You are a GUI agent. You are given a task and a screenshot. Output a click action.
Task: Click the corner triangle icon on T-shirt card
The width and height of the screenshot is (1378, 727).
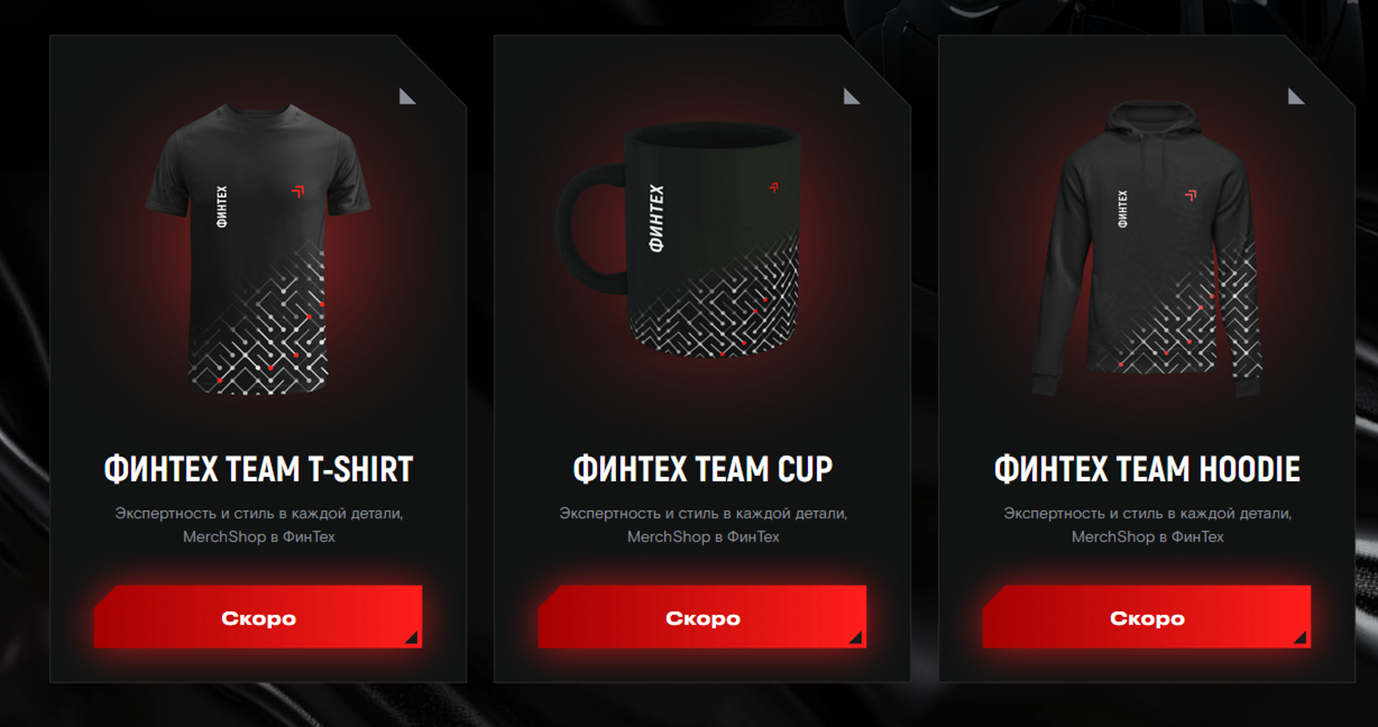point(407,96)
